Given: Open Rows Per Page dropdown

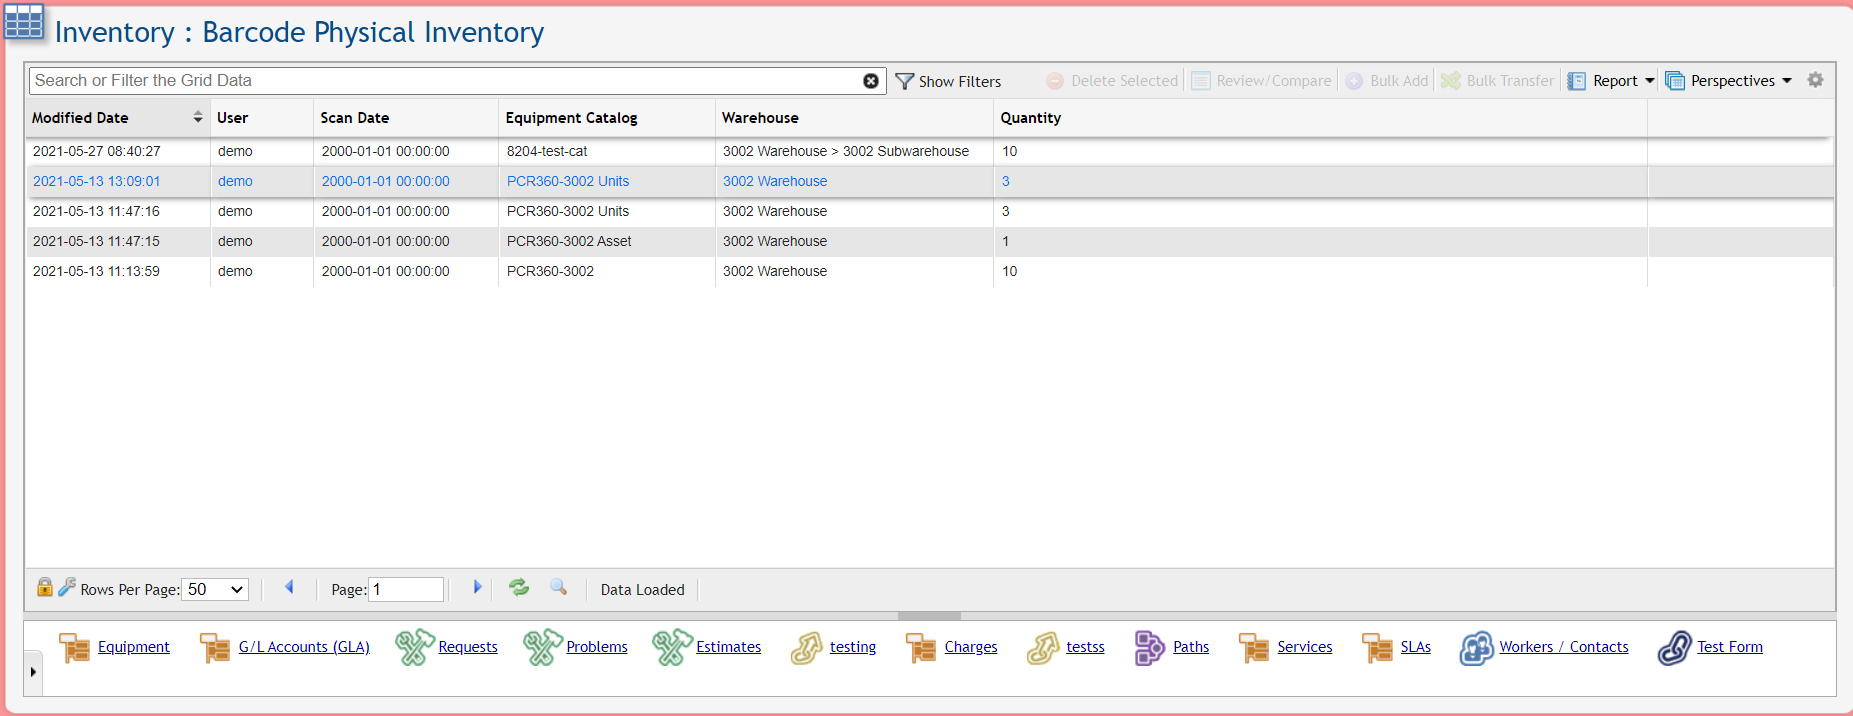Looking at the screenshot, I should pos(215,590).
